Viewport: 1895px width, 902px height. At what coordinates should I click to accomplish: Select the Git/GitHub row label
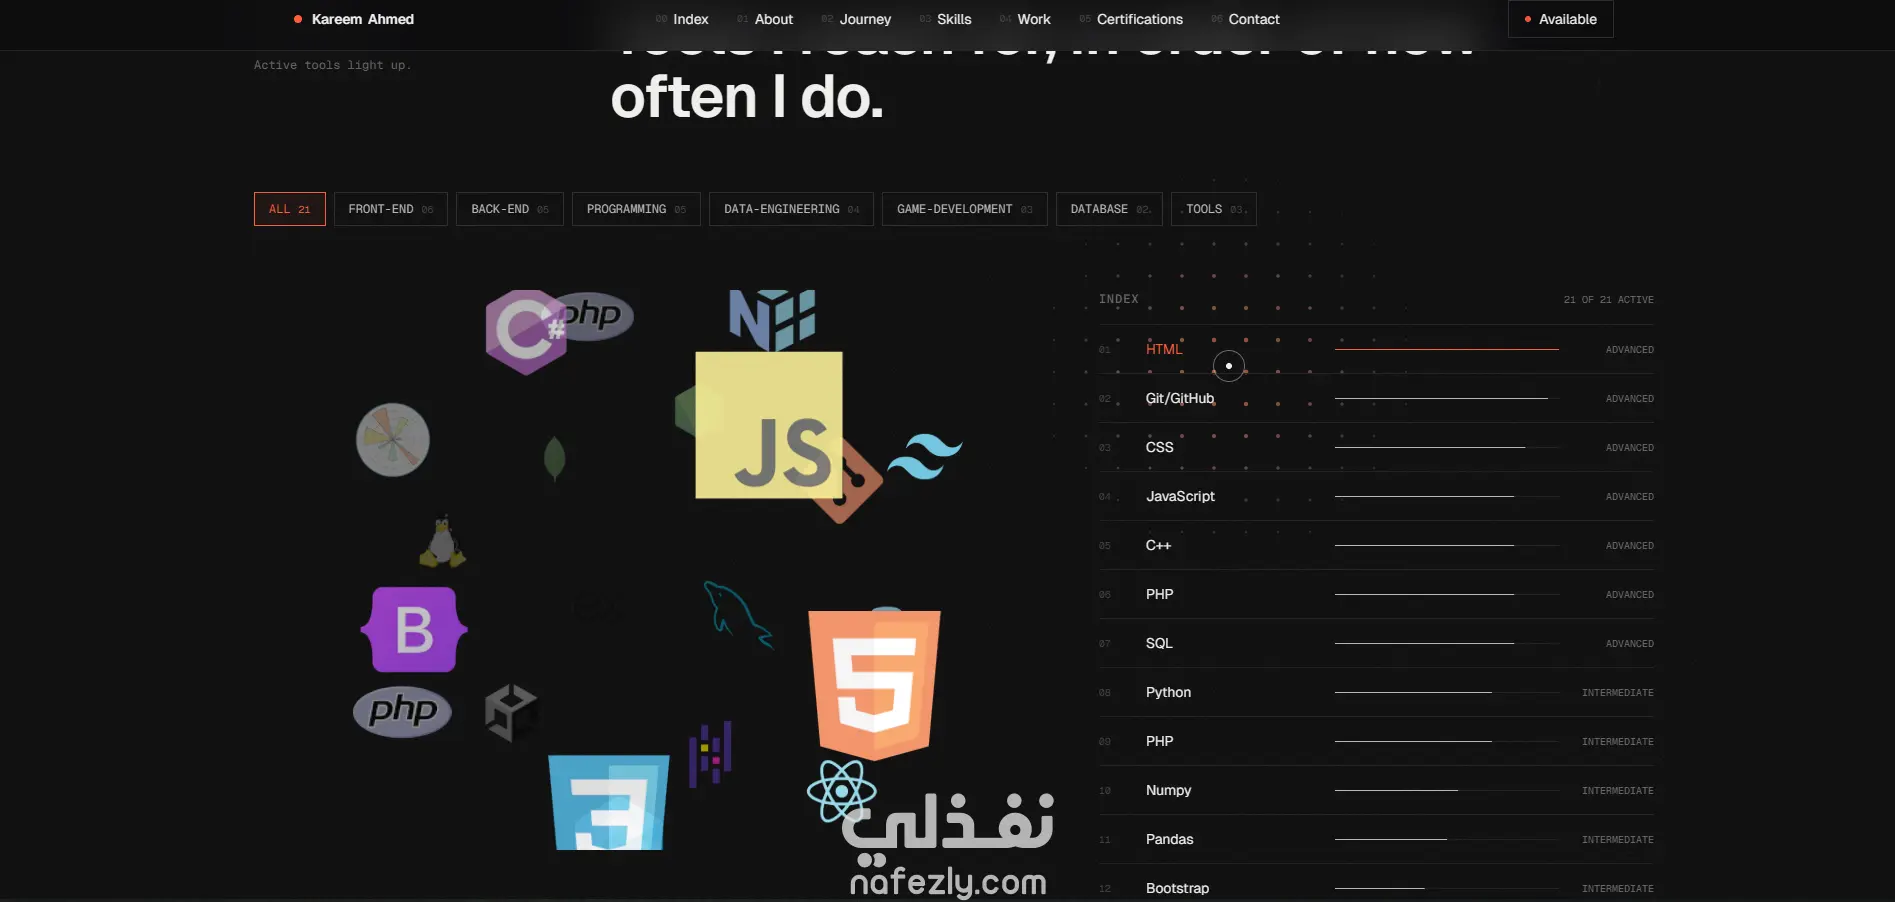click(1180, 398)
